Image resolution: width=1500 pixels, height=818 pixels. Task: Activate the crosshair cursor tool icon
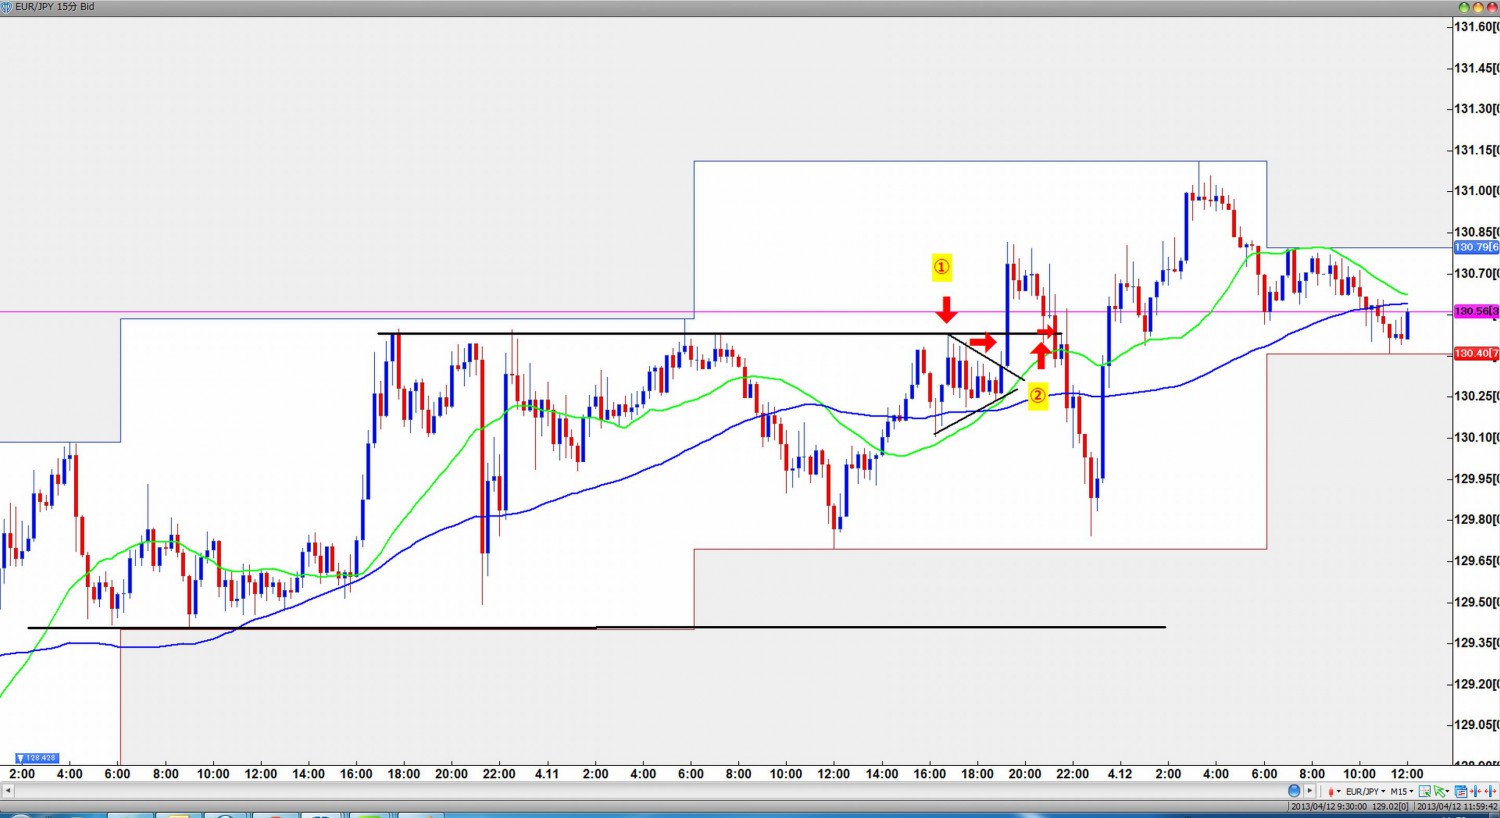1425,791
